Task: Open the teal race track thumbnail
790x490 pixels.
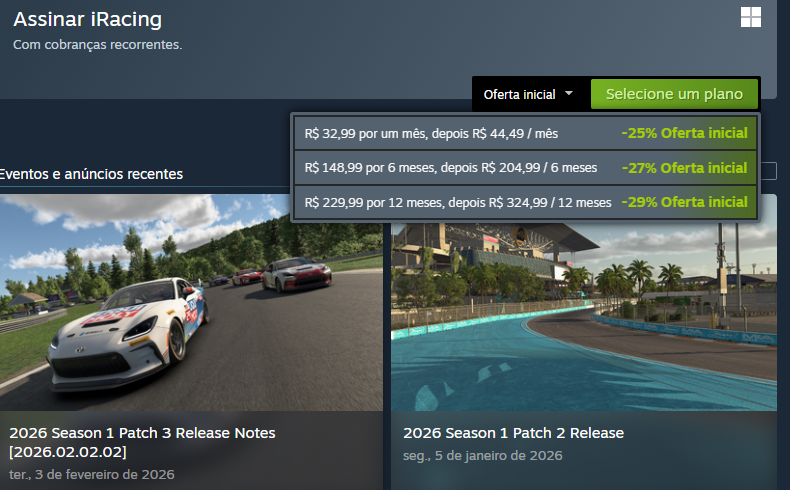Action: pos(584,317)
